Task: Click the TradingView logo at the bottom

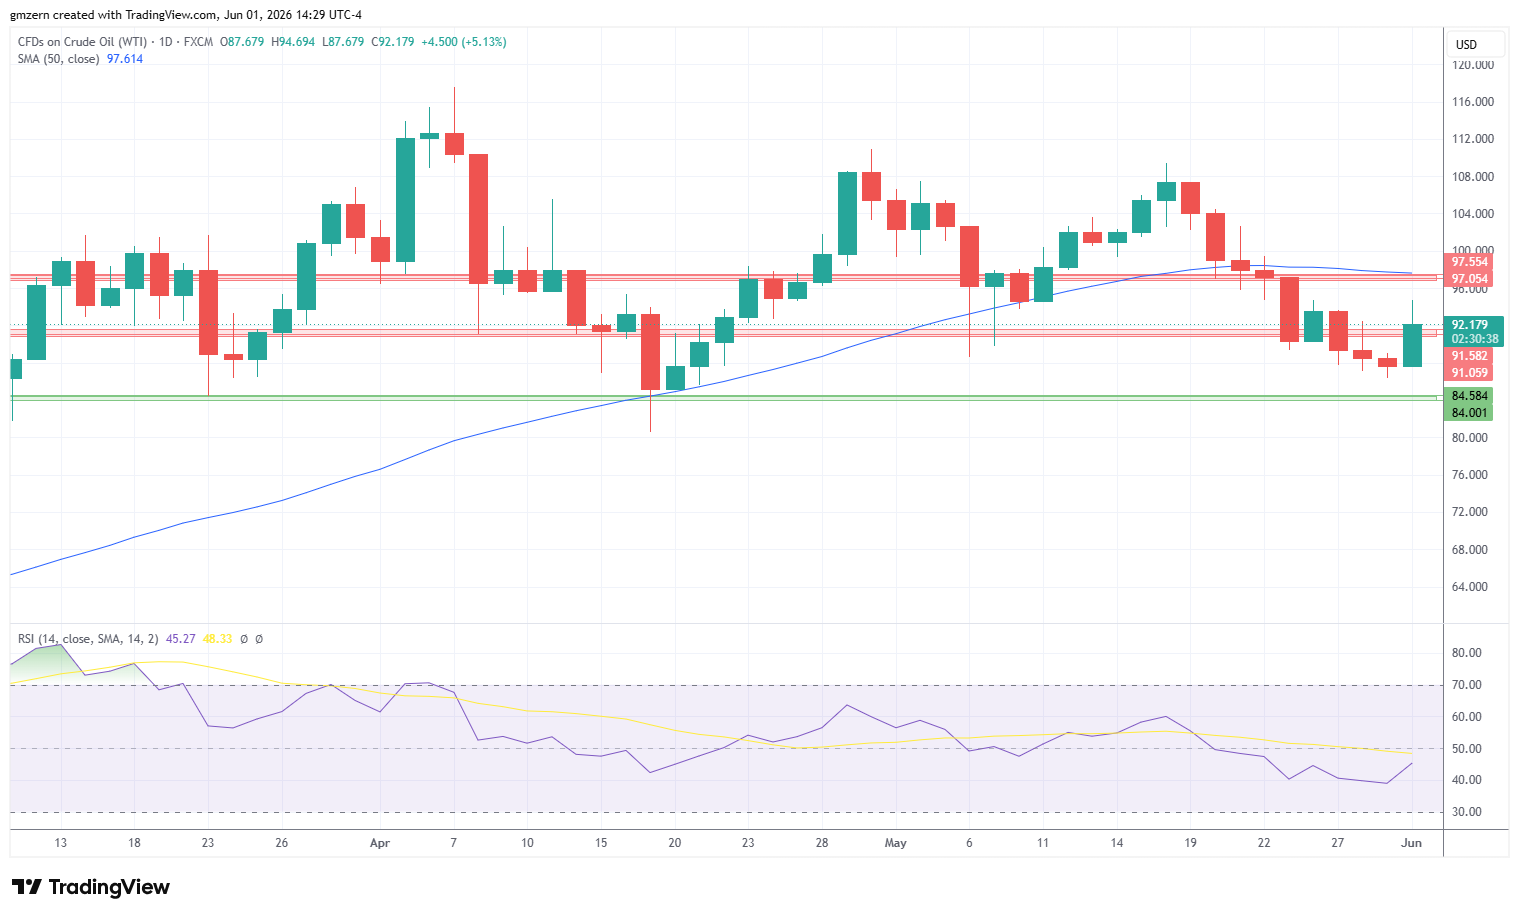Action: point(91,887)
